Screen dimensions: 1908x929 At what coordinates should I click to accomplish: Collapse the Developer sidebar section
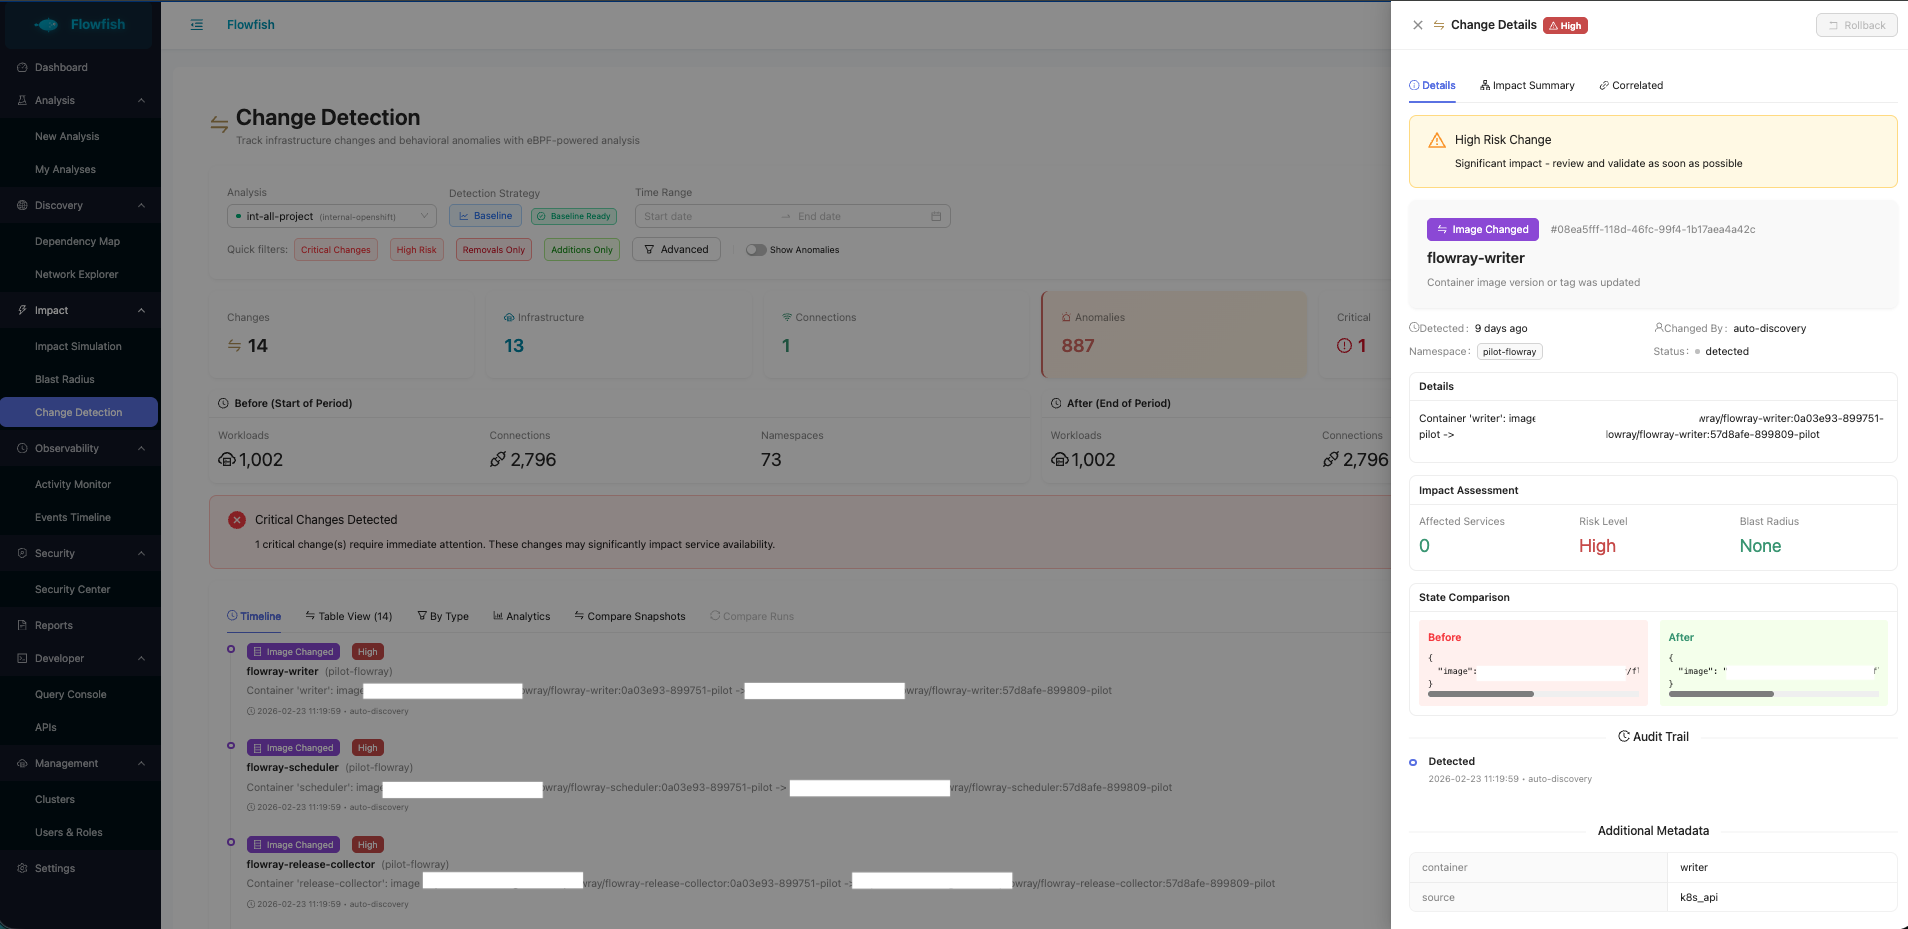point(141,658)
